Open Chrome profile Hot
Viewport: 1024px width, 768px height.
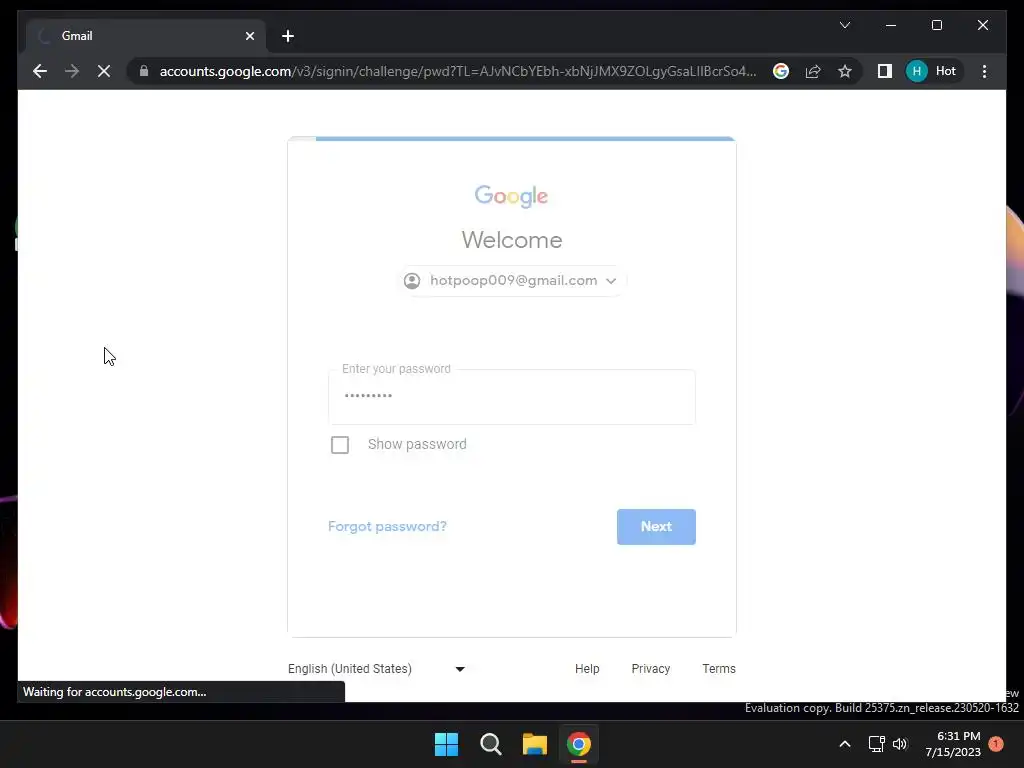pyautogui.click(x=933, y=71)
